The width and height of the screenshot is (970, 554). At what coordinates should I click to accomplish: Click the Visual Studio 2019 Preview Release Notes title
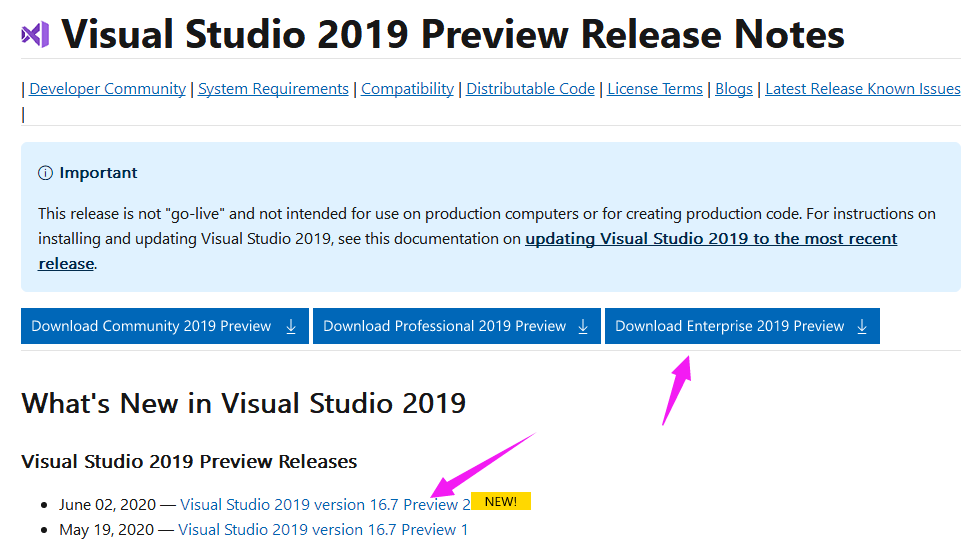[453, 34]
